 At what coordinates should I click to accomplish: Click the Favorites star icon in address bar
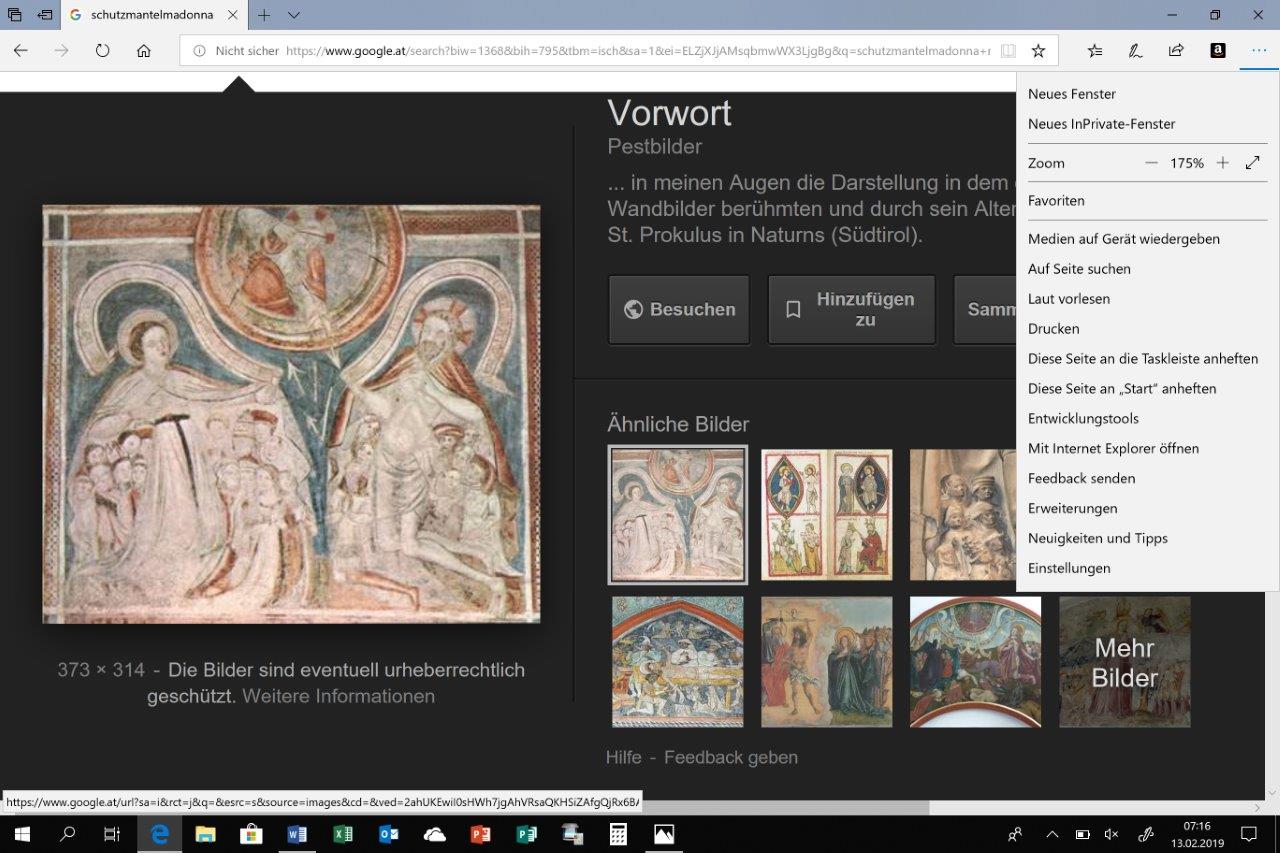pyautogui.click(x=1038, y=51)
